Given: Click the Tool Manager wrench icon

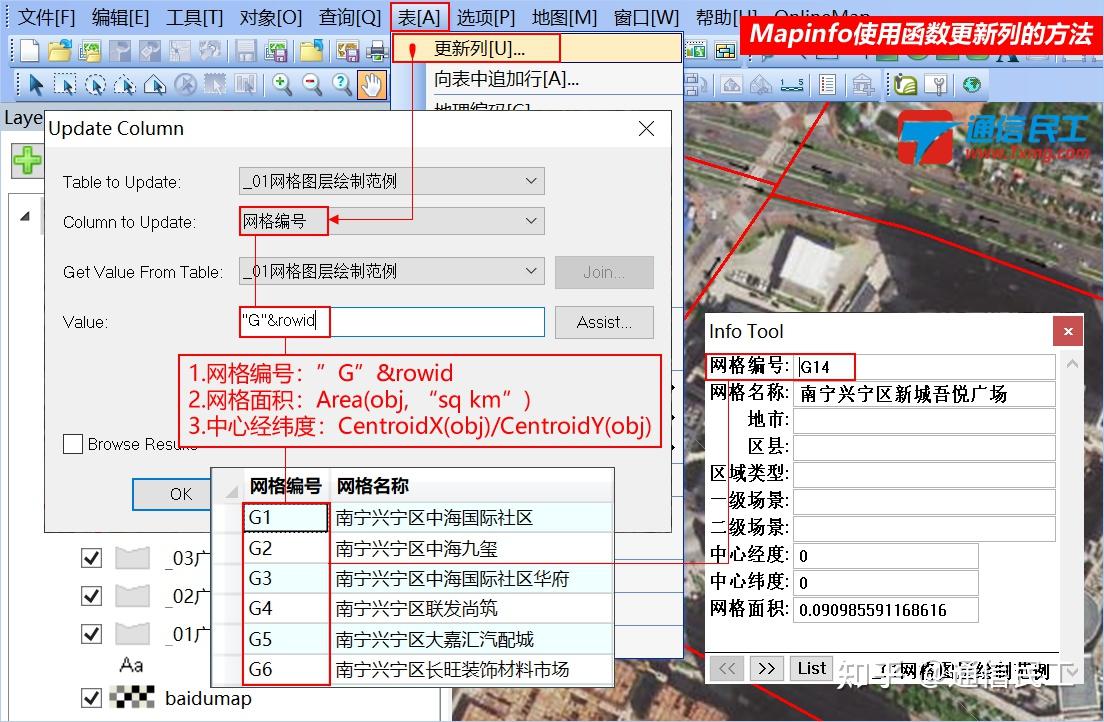Looking at the screenshot, I should click(936, 85).
